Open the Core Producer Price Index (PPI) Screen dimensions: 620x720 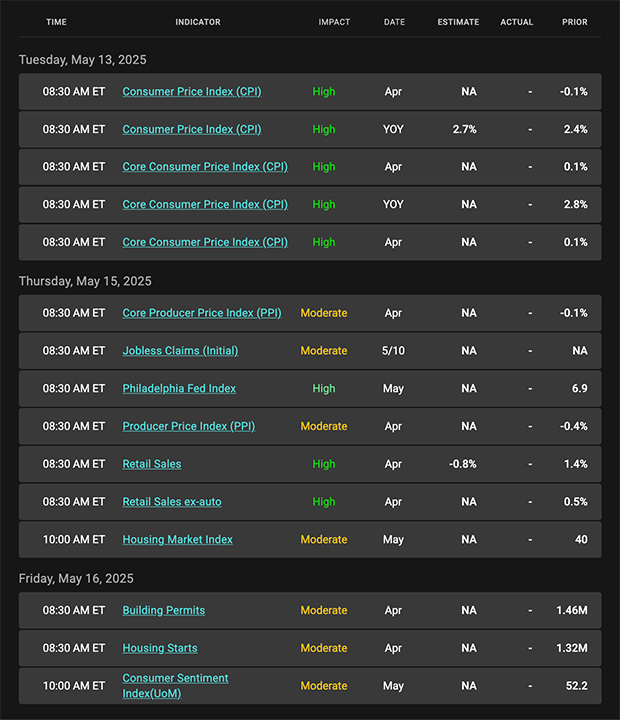pos(202,313)
